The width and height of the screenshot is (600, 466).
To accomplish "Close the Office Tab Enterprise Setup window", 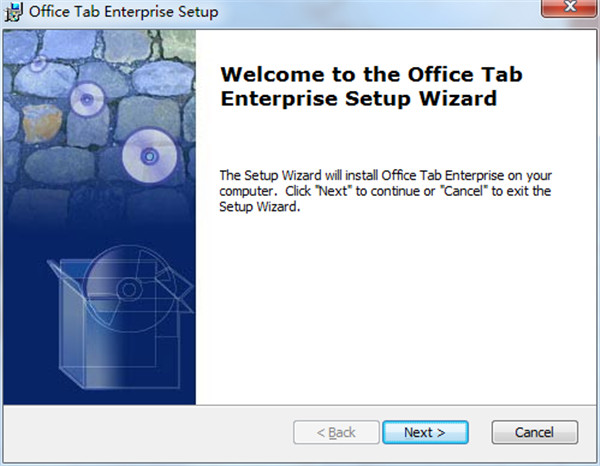I will (x=570, y=8).
